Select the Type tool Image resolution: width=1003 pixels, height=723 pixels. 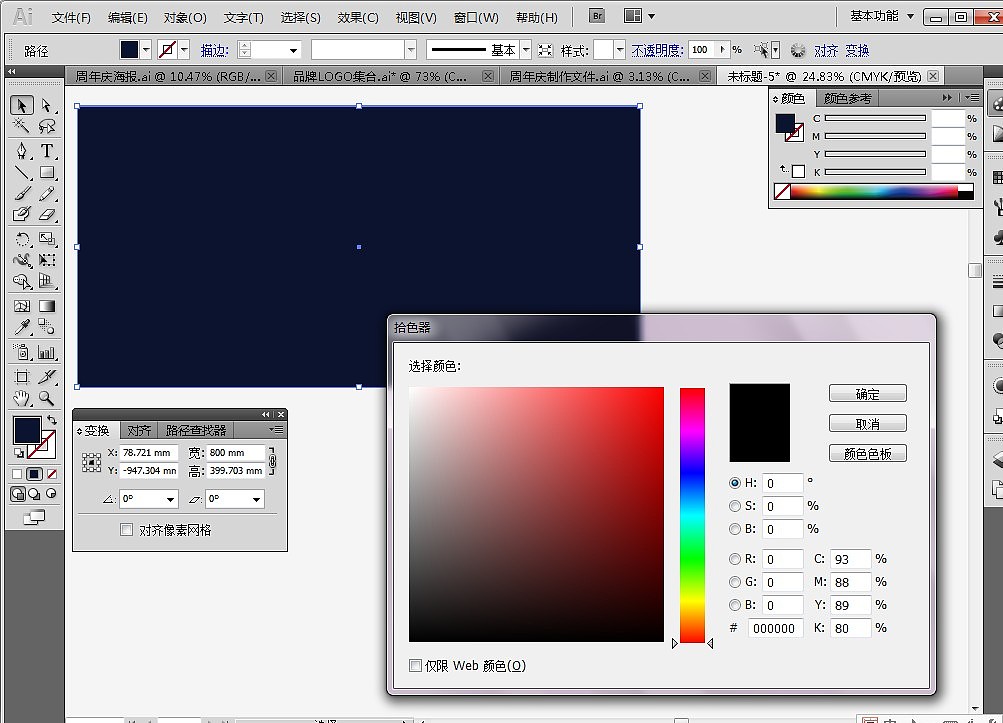coord(46,151)
